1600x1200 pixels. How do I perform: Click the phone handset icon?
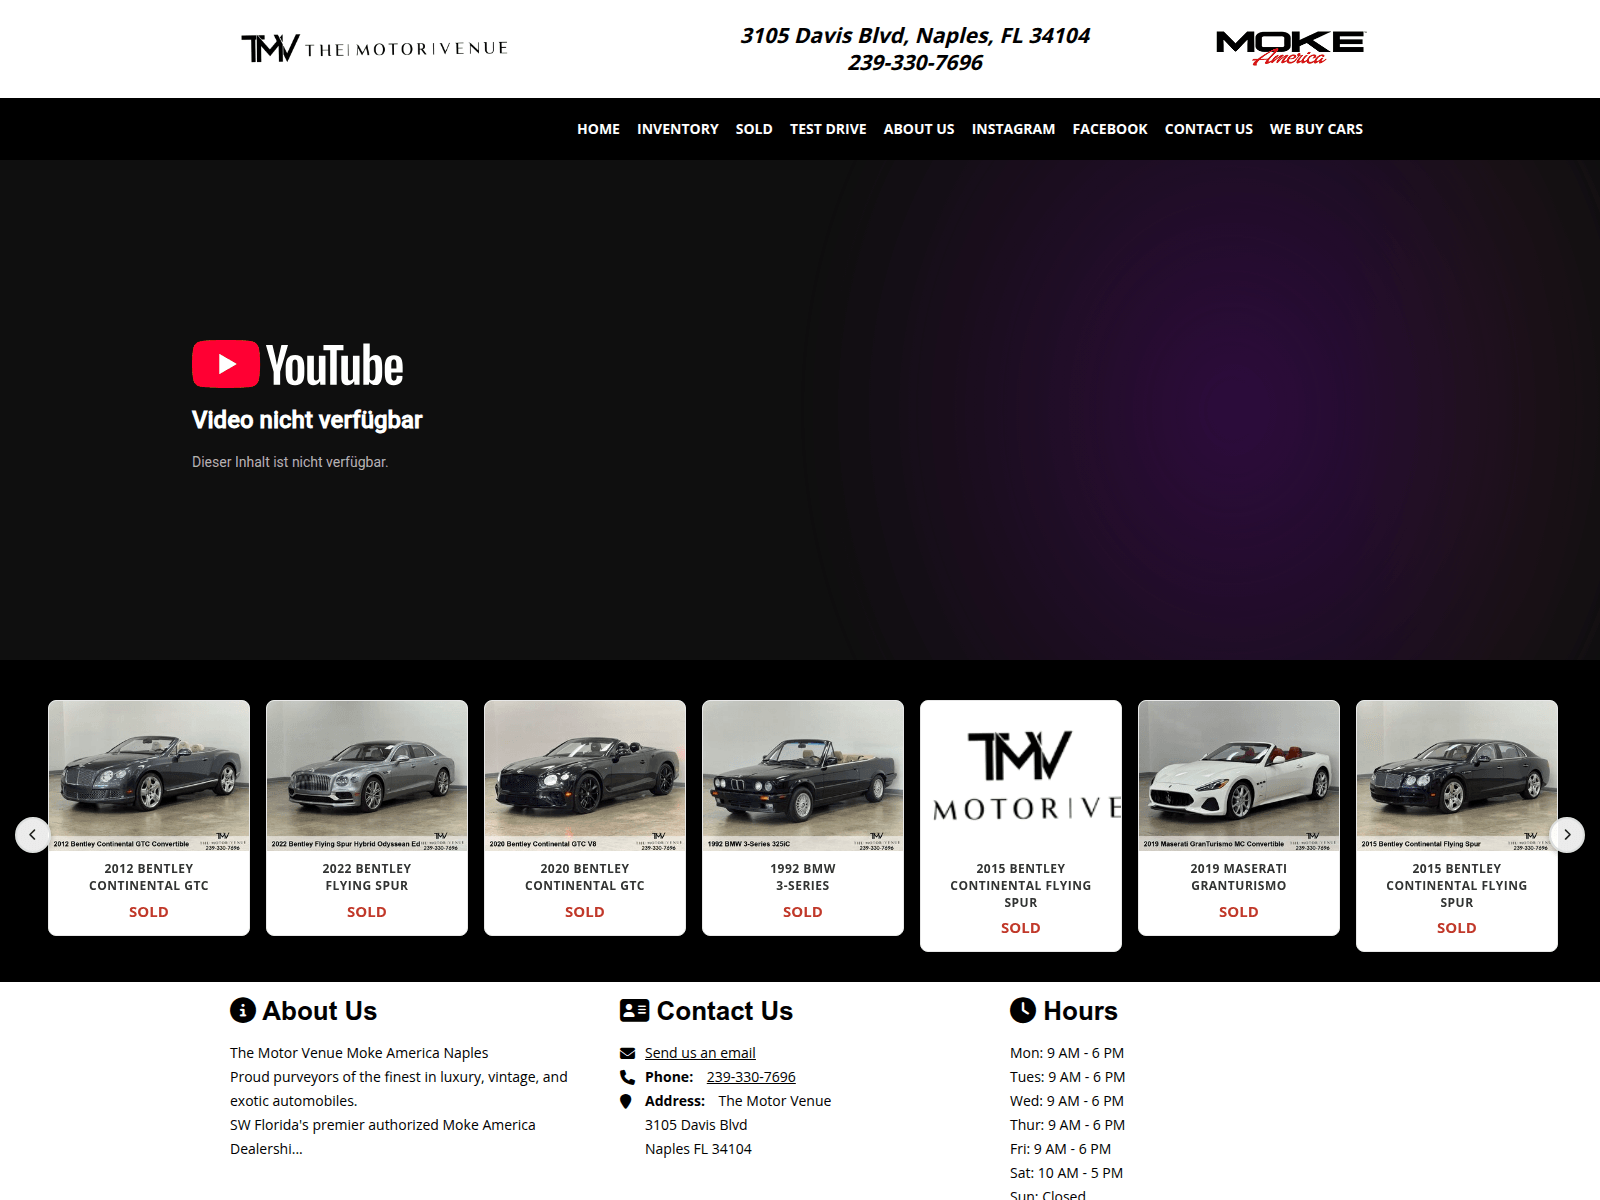(x=627, y=1077)
